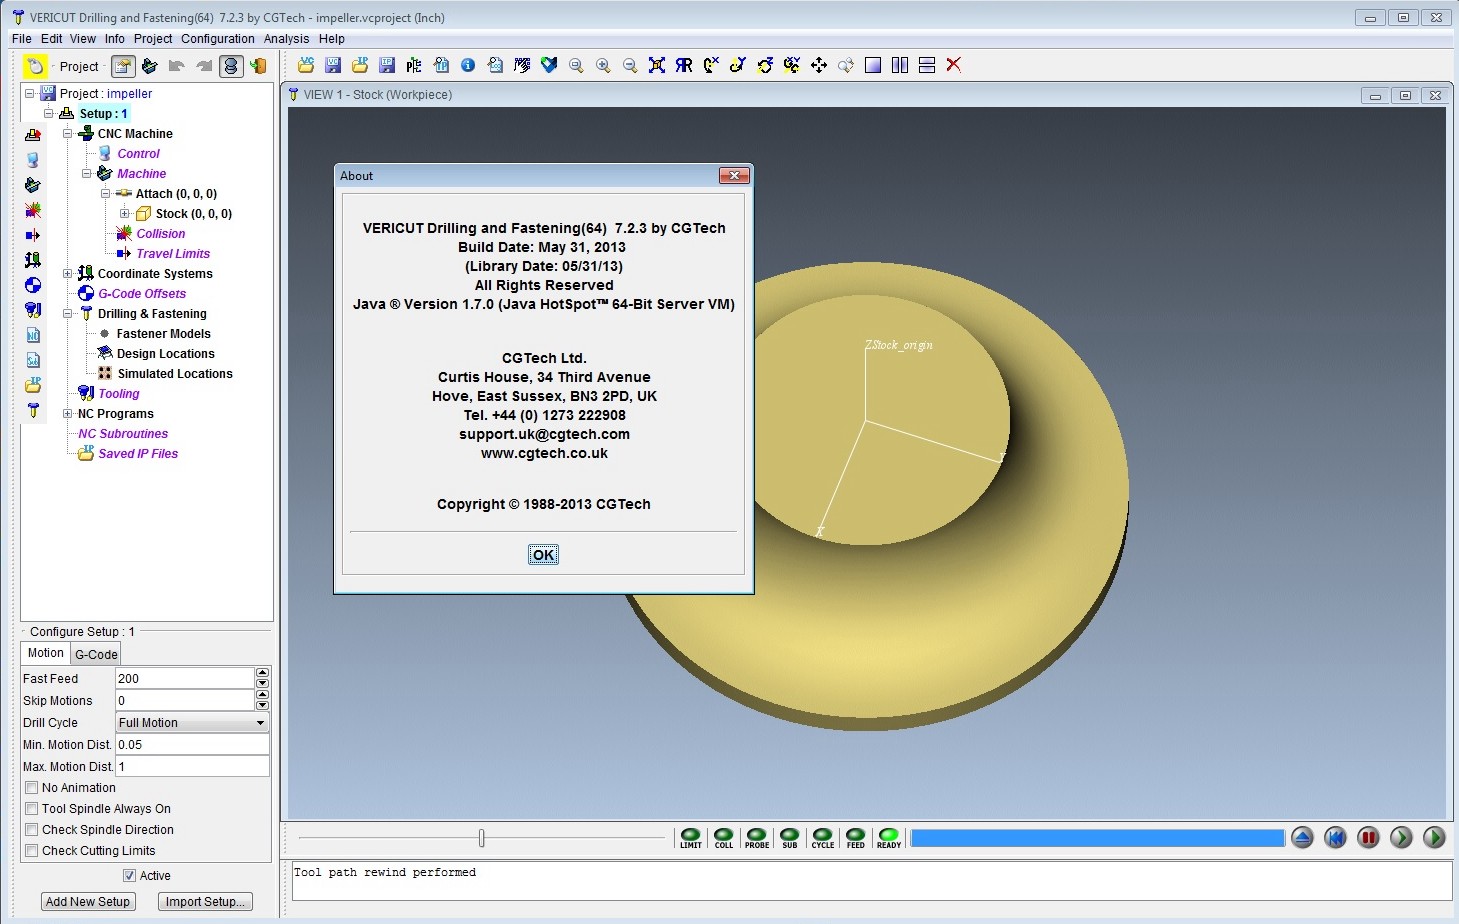The height and width of the screenshot is (924, 1459).
Task: Click the Open Project (VC folder) toolbar icon
Action: (x=306, y=65)
